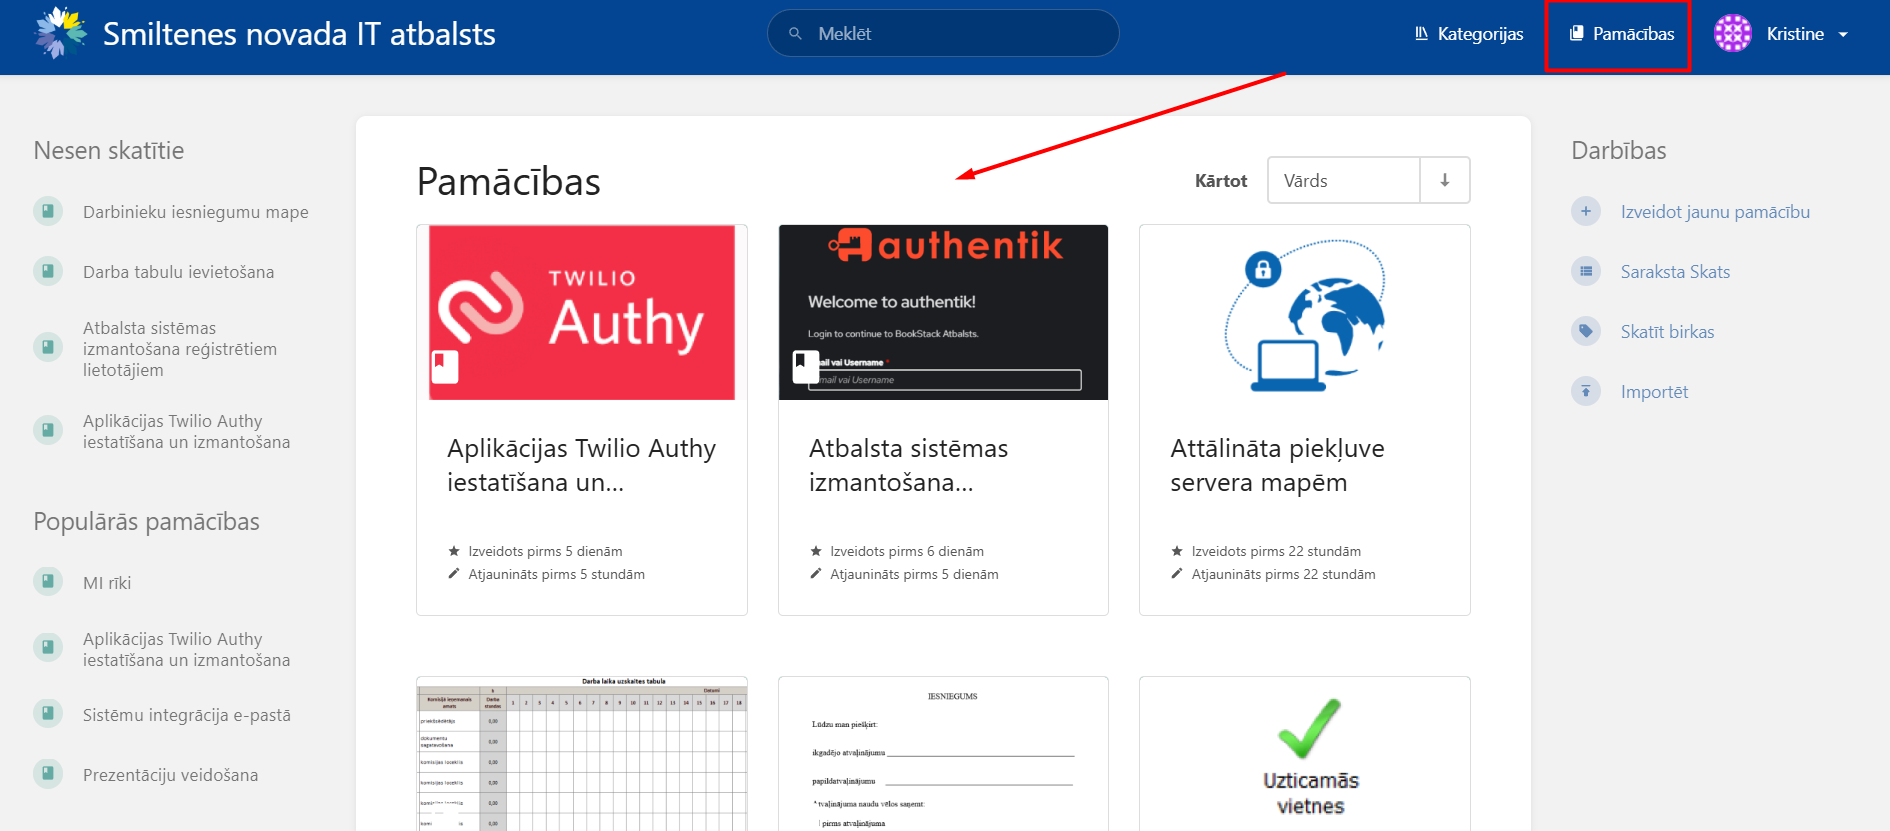
Task: Click the Kategorijas shelf icon
Action: (x=1421, y=34)
